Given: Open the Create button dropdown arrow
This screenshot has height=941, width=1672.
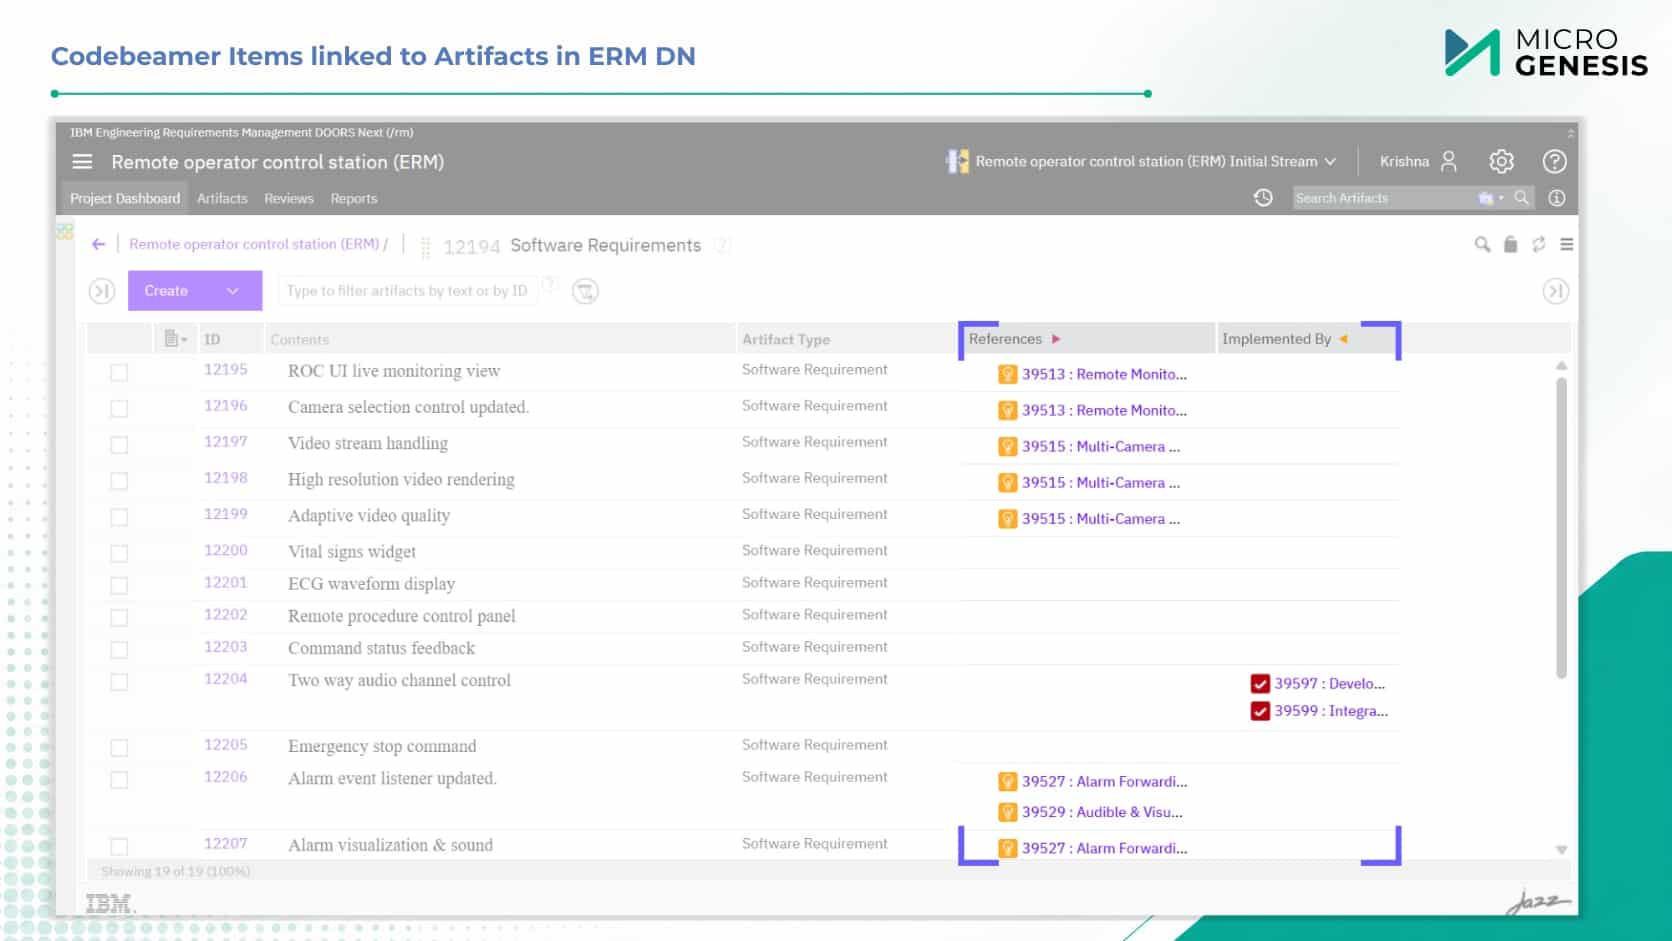Looking at the screenshot, I should 233,291.
